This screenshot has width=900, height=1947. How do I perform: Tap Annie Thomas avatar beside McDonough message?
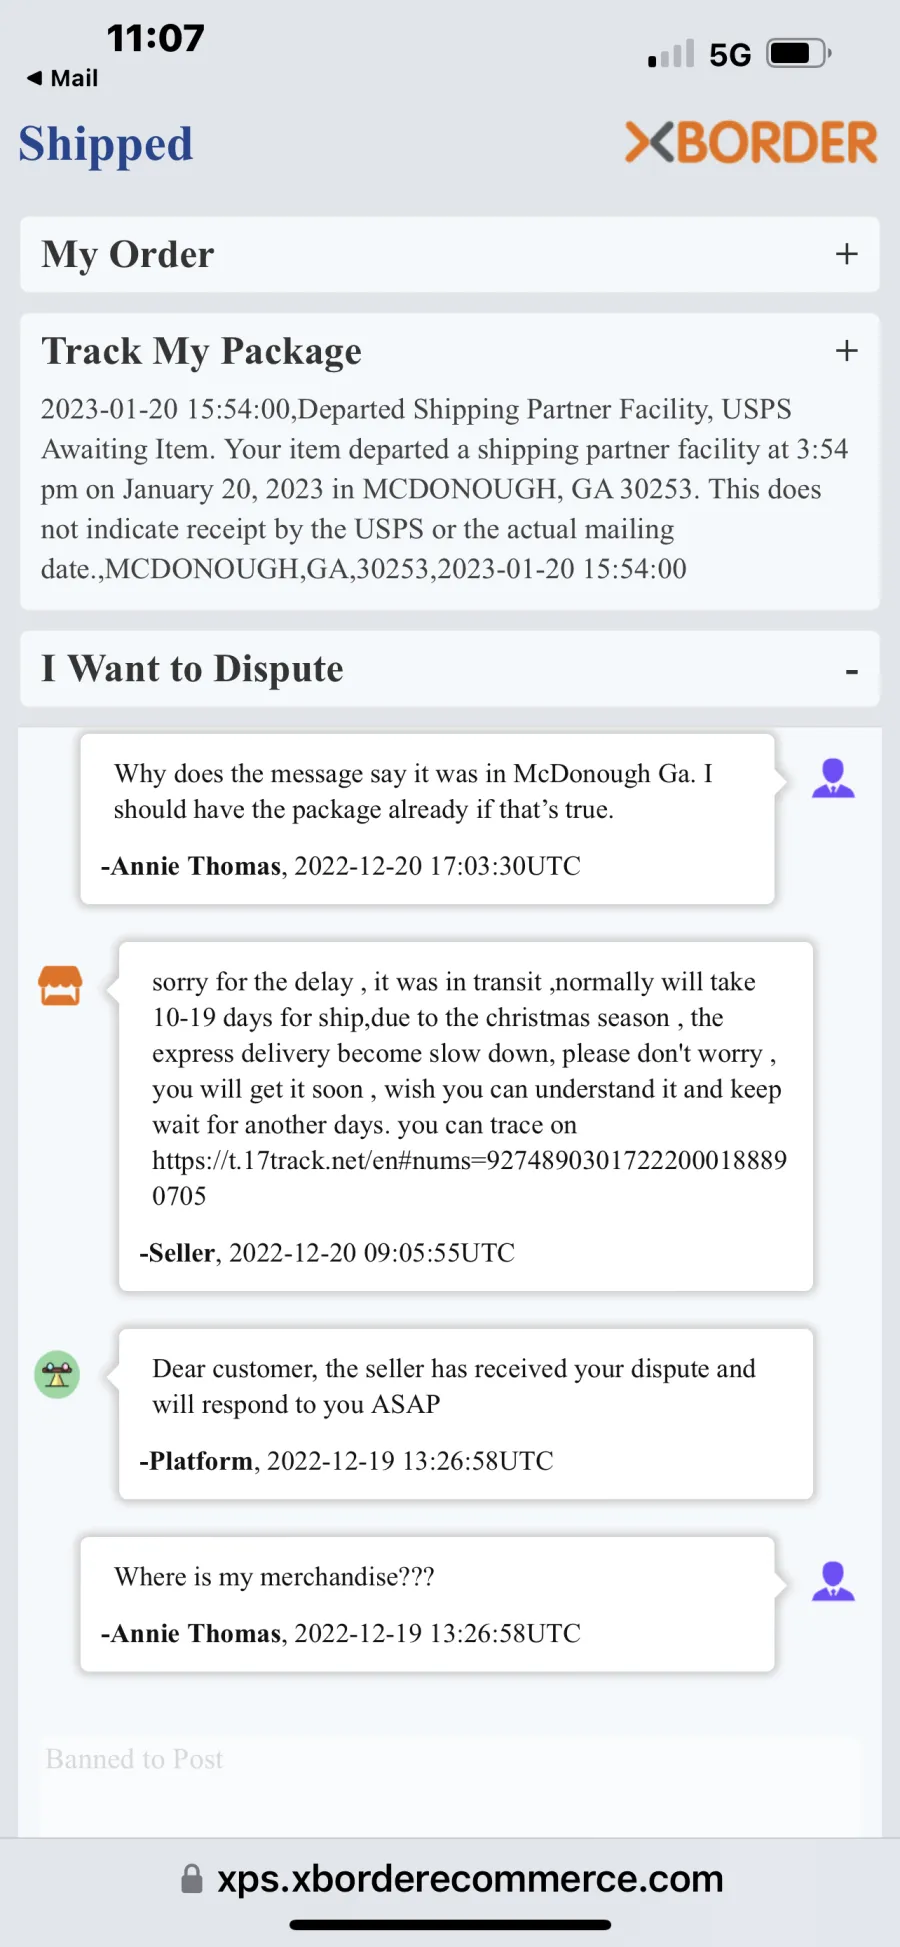(x=833, y=778)
